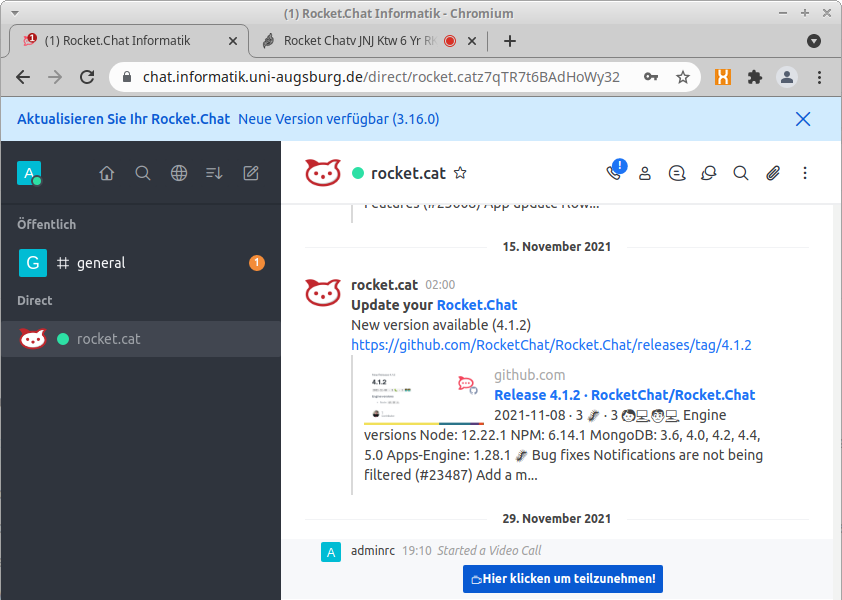
Task: Click Hier klicken um teilzunehmen button
Action: [x=563, y=579]
